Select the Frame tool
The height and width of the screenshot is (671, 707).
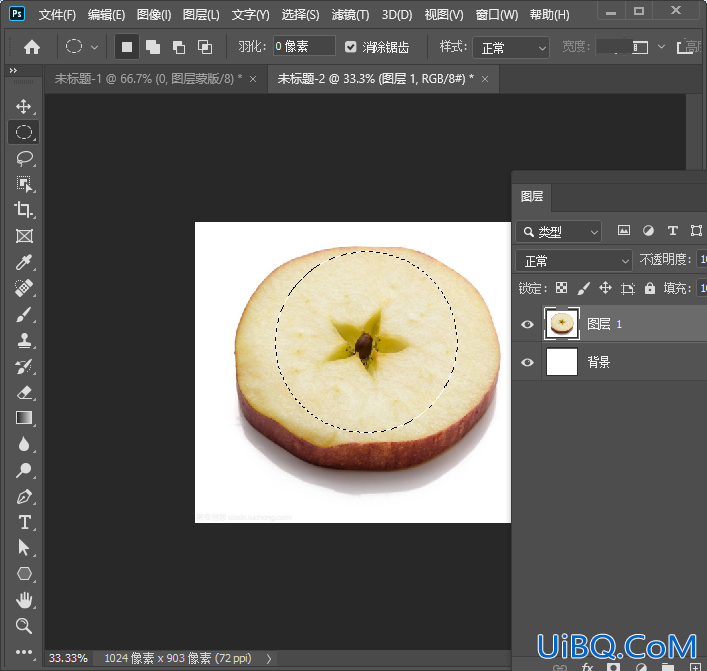click(x=24, y=236)
